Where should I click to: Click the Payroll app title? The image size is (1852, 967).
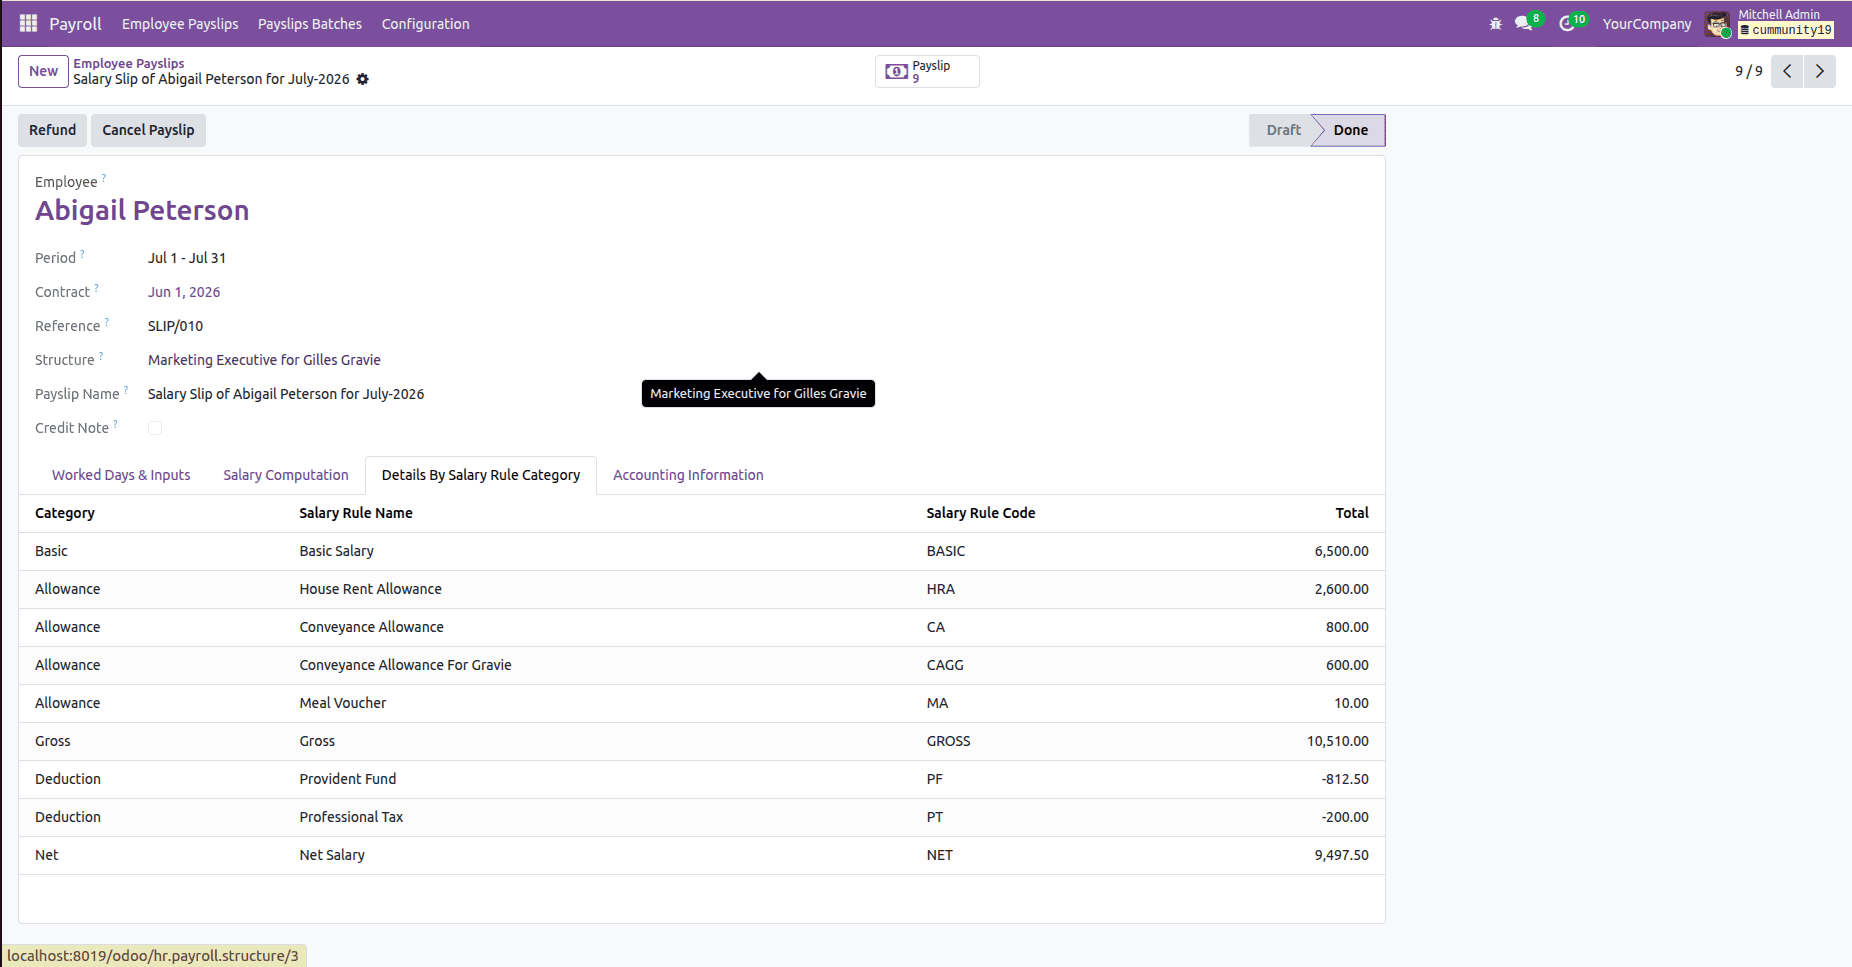tap(75, 23)
